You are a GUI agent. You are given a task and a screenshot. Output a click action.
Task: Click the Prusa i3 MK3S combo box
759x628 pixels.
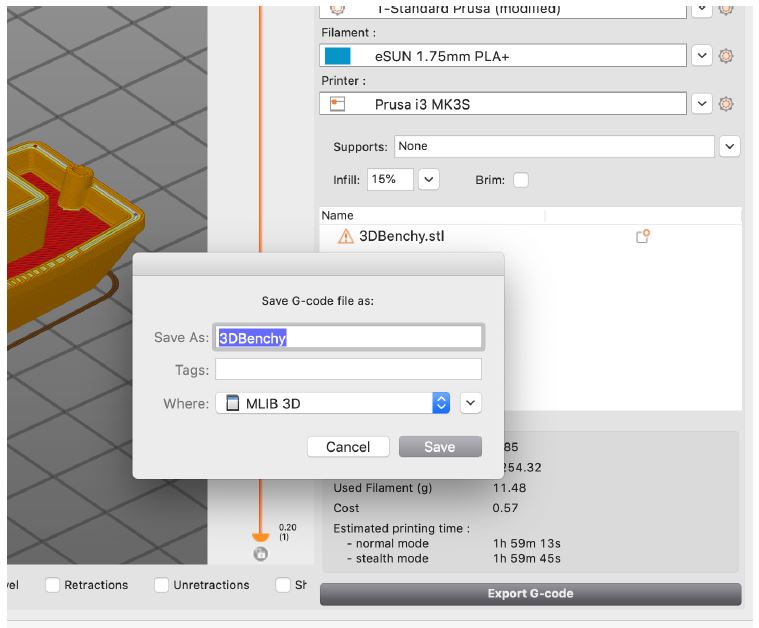pyautogui.click(x=502, y=104)
